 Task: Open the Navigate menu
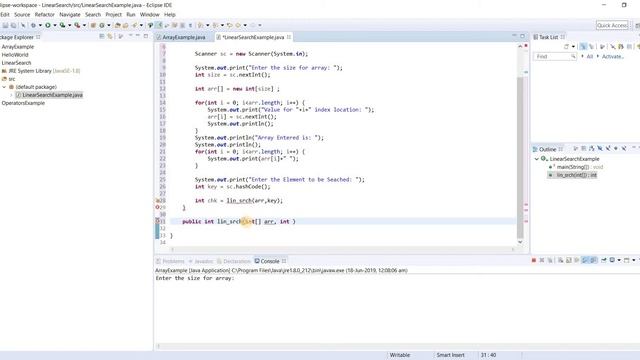70,14
